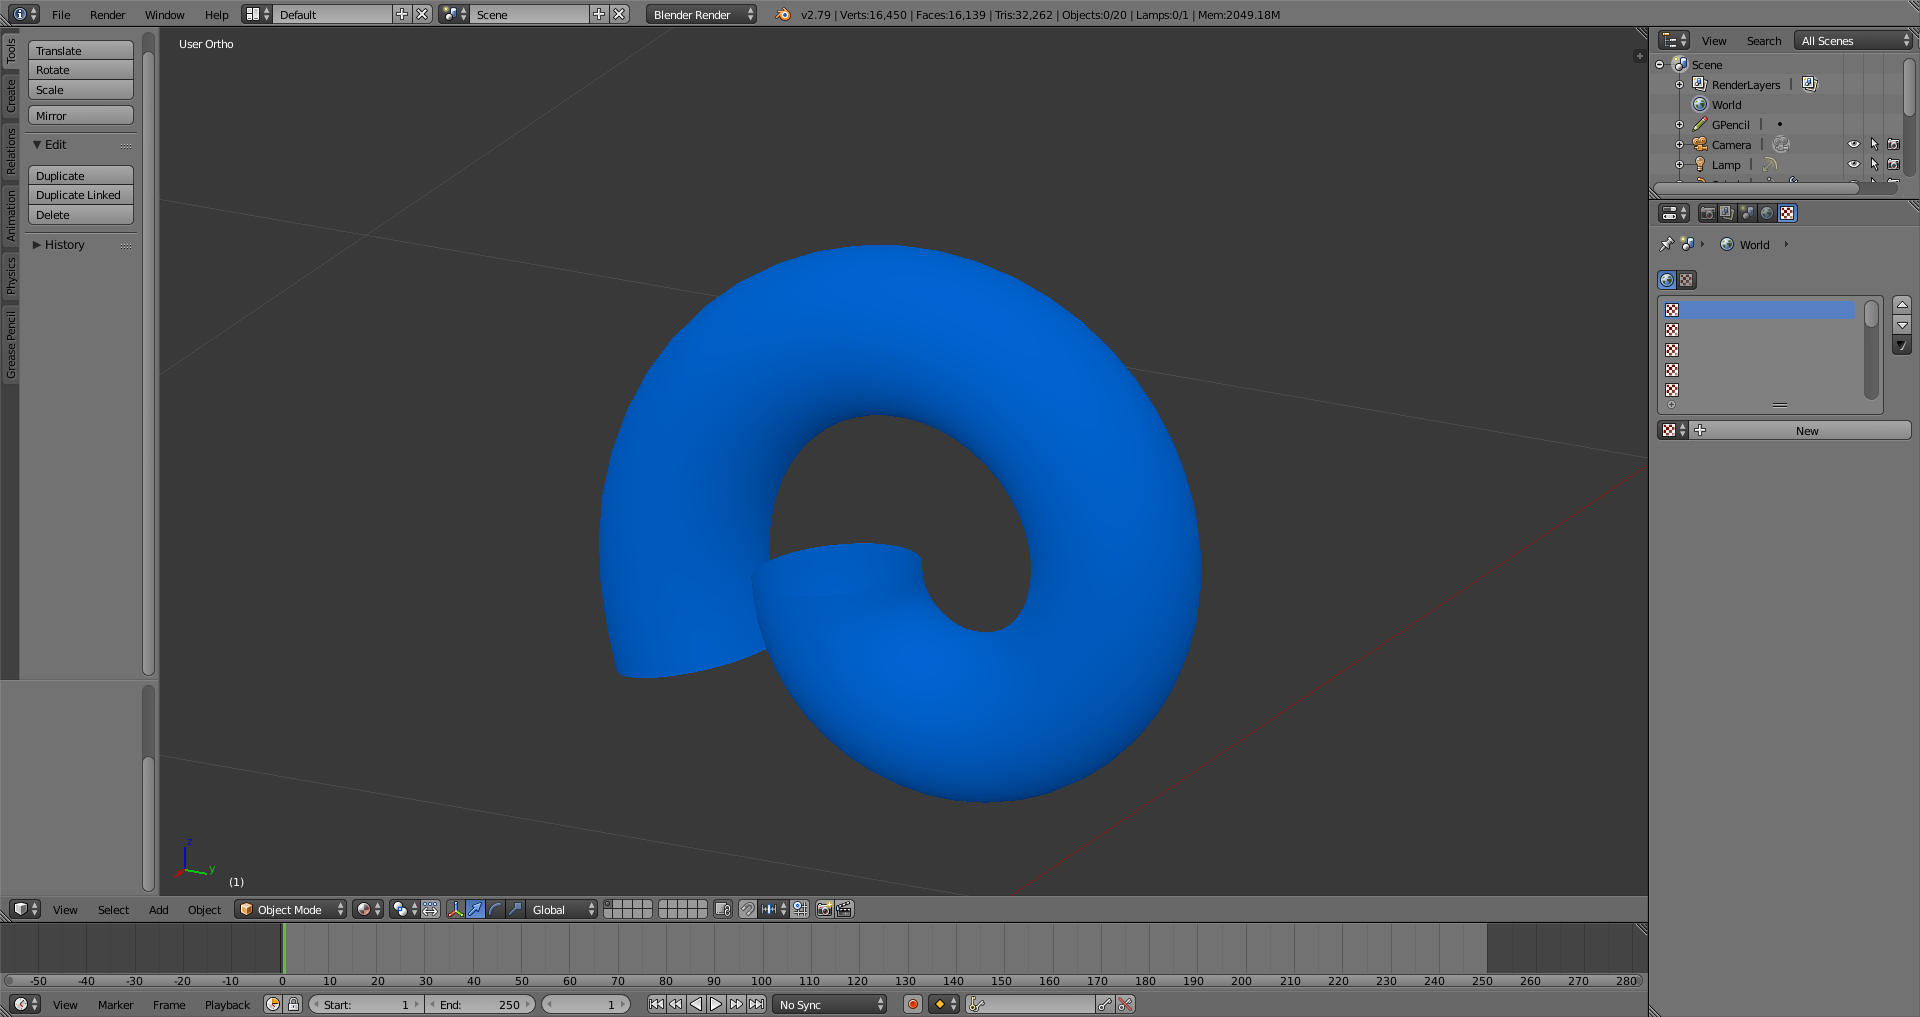Click the Duplicate Linked button
Image resolution: width=1920 pixels, height=1017 pixels.
coord(81,195)
